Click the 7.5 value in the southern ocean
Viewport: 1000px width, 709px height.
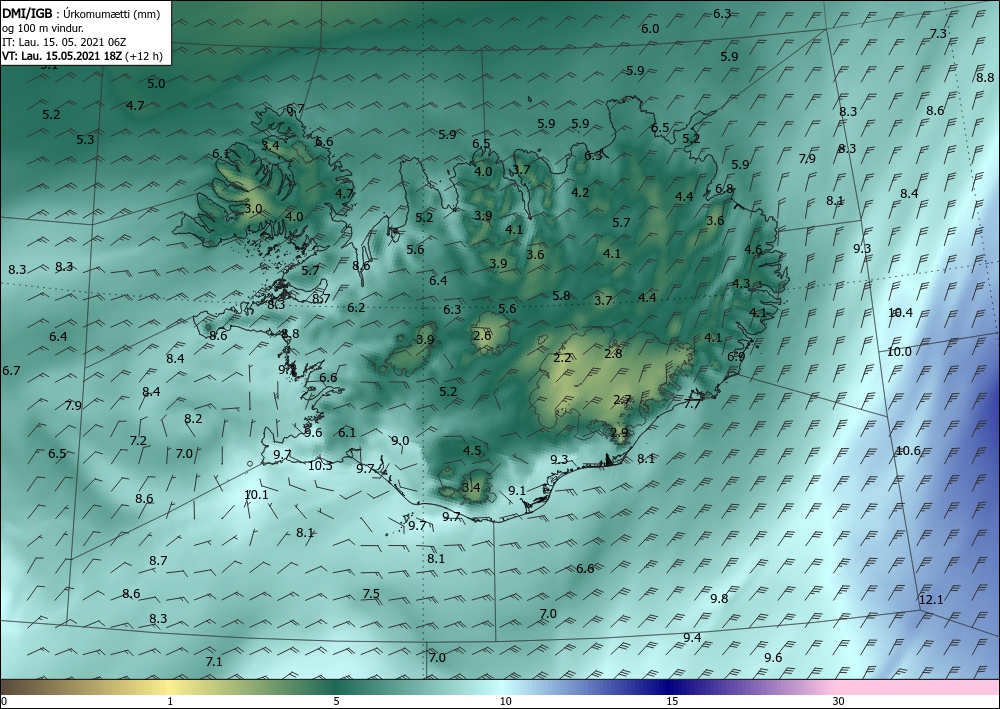pos(371,594)
